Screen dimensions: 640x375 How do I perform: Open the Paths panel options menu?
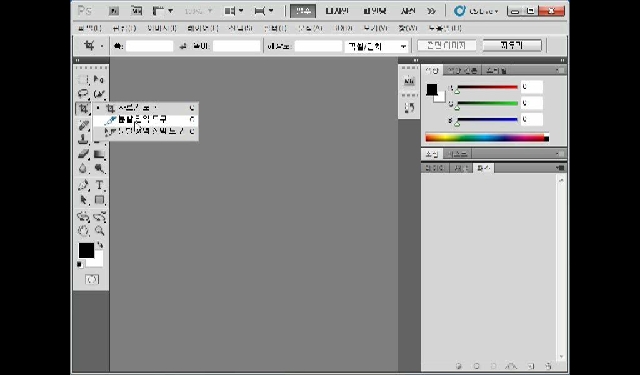[x=560, y=168]
